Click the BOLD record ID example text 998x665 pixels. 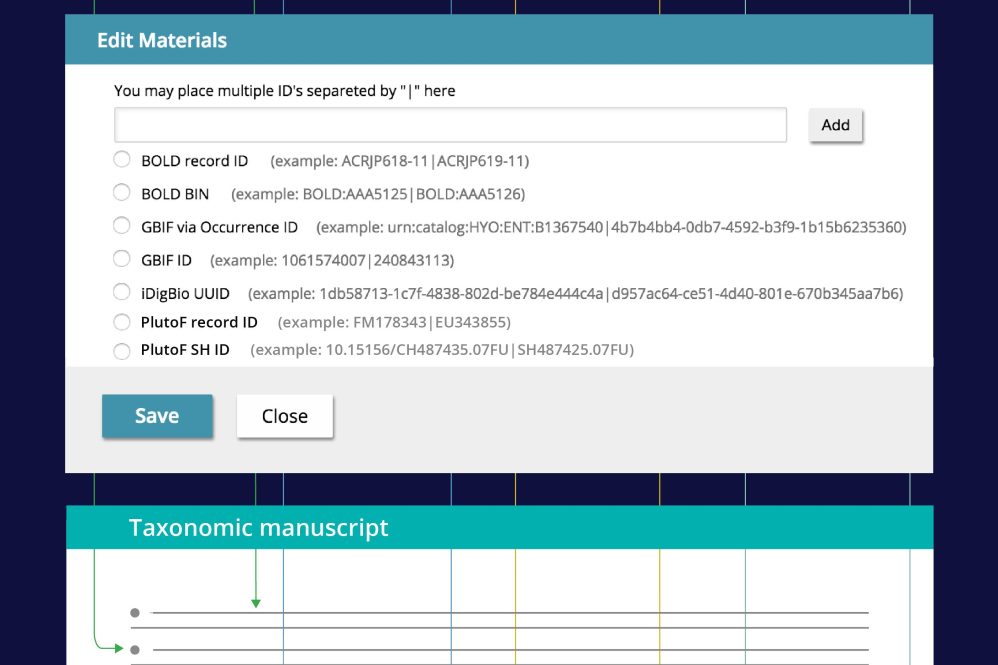pos(400,161)
